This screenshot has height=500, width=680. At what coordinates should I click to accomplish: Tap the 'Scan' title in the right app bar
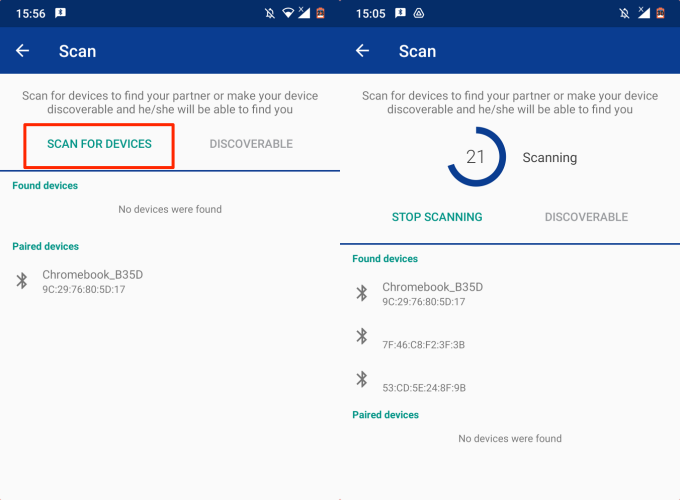point(418,51)
